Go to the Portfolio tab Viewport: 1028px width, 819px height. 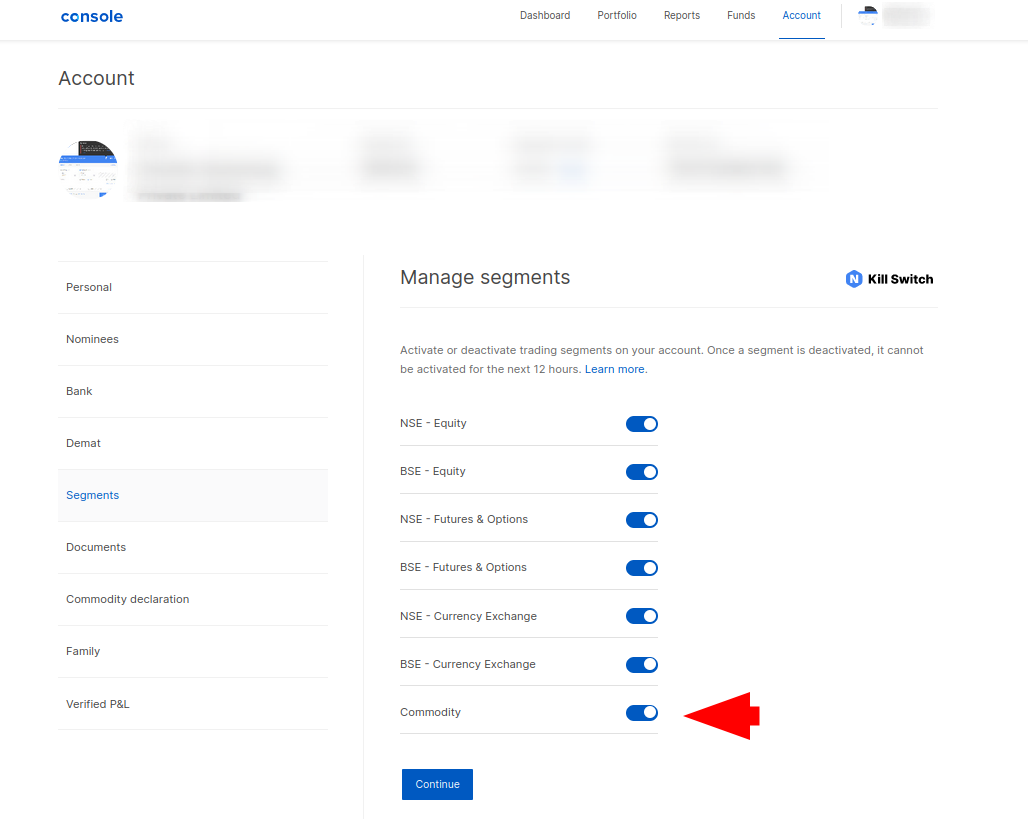coord(617,16)
